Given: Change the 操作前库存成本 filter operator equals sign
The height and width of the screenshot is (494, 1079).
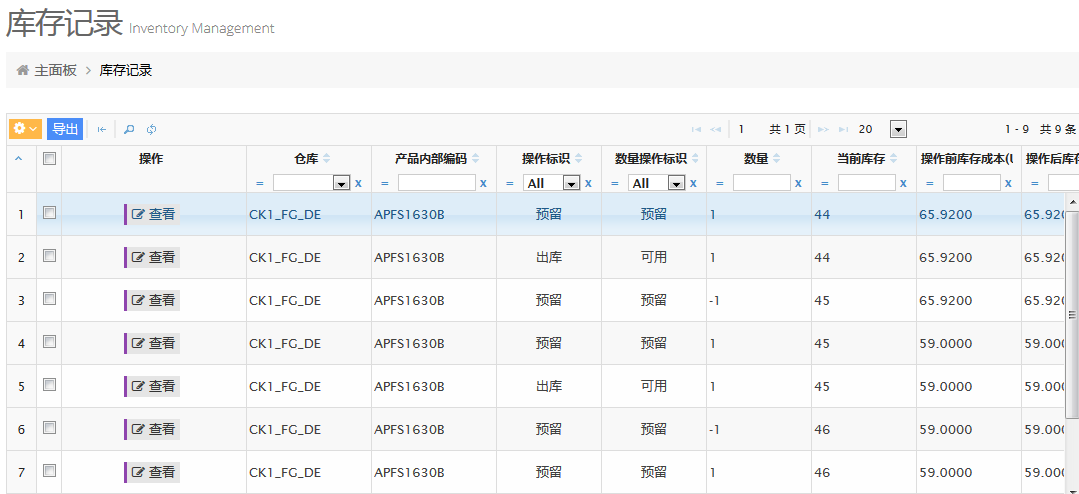Looking at the screenshot, I should coord(930,184).
